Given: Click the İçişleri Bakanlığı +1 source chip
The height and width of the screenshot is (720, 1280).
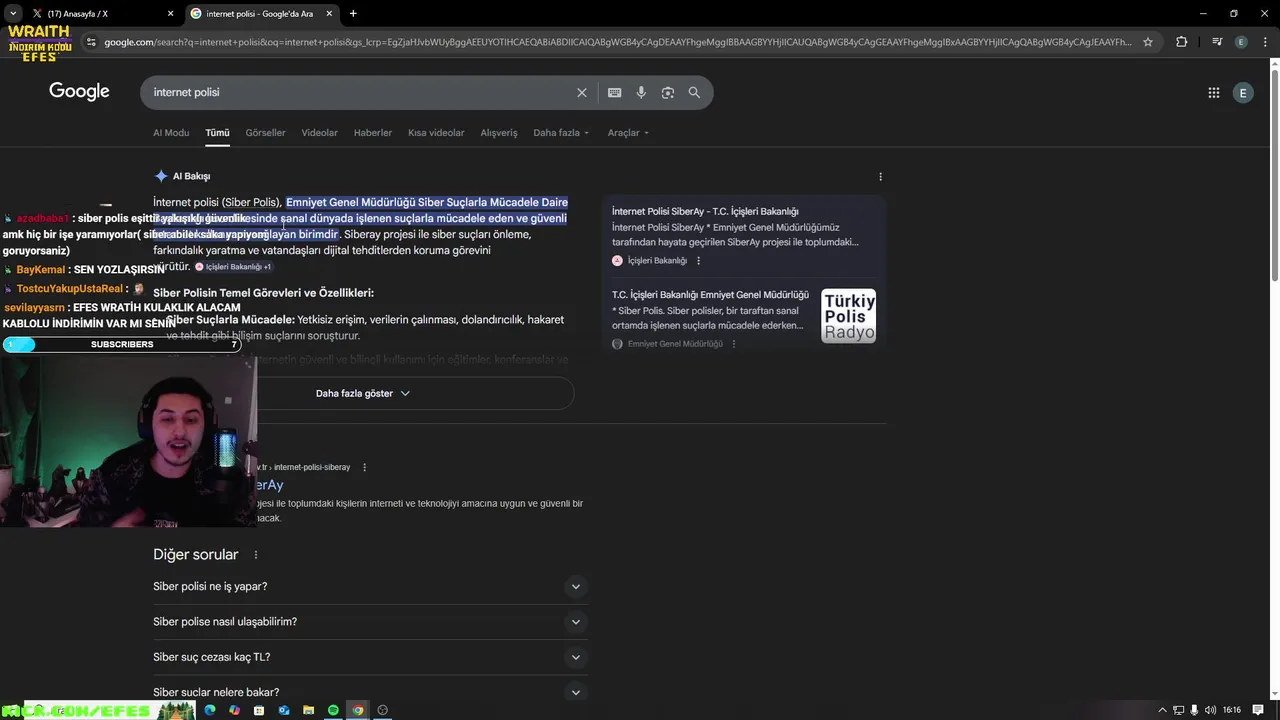Looking at the screenshot, I should coord(233,267).
